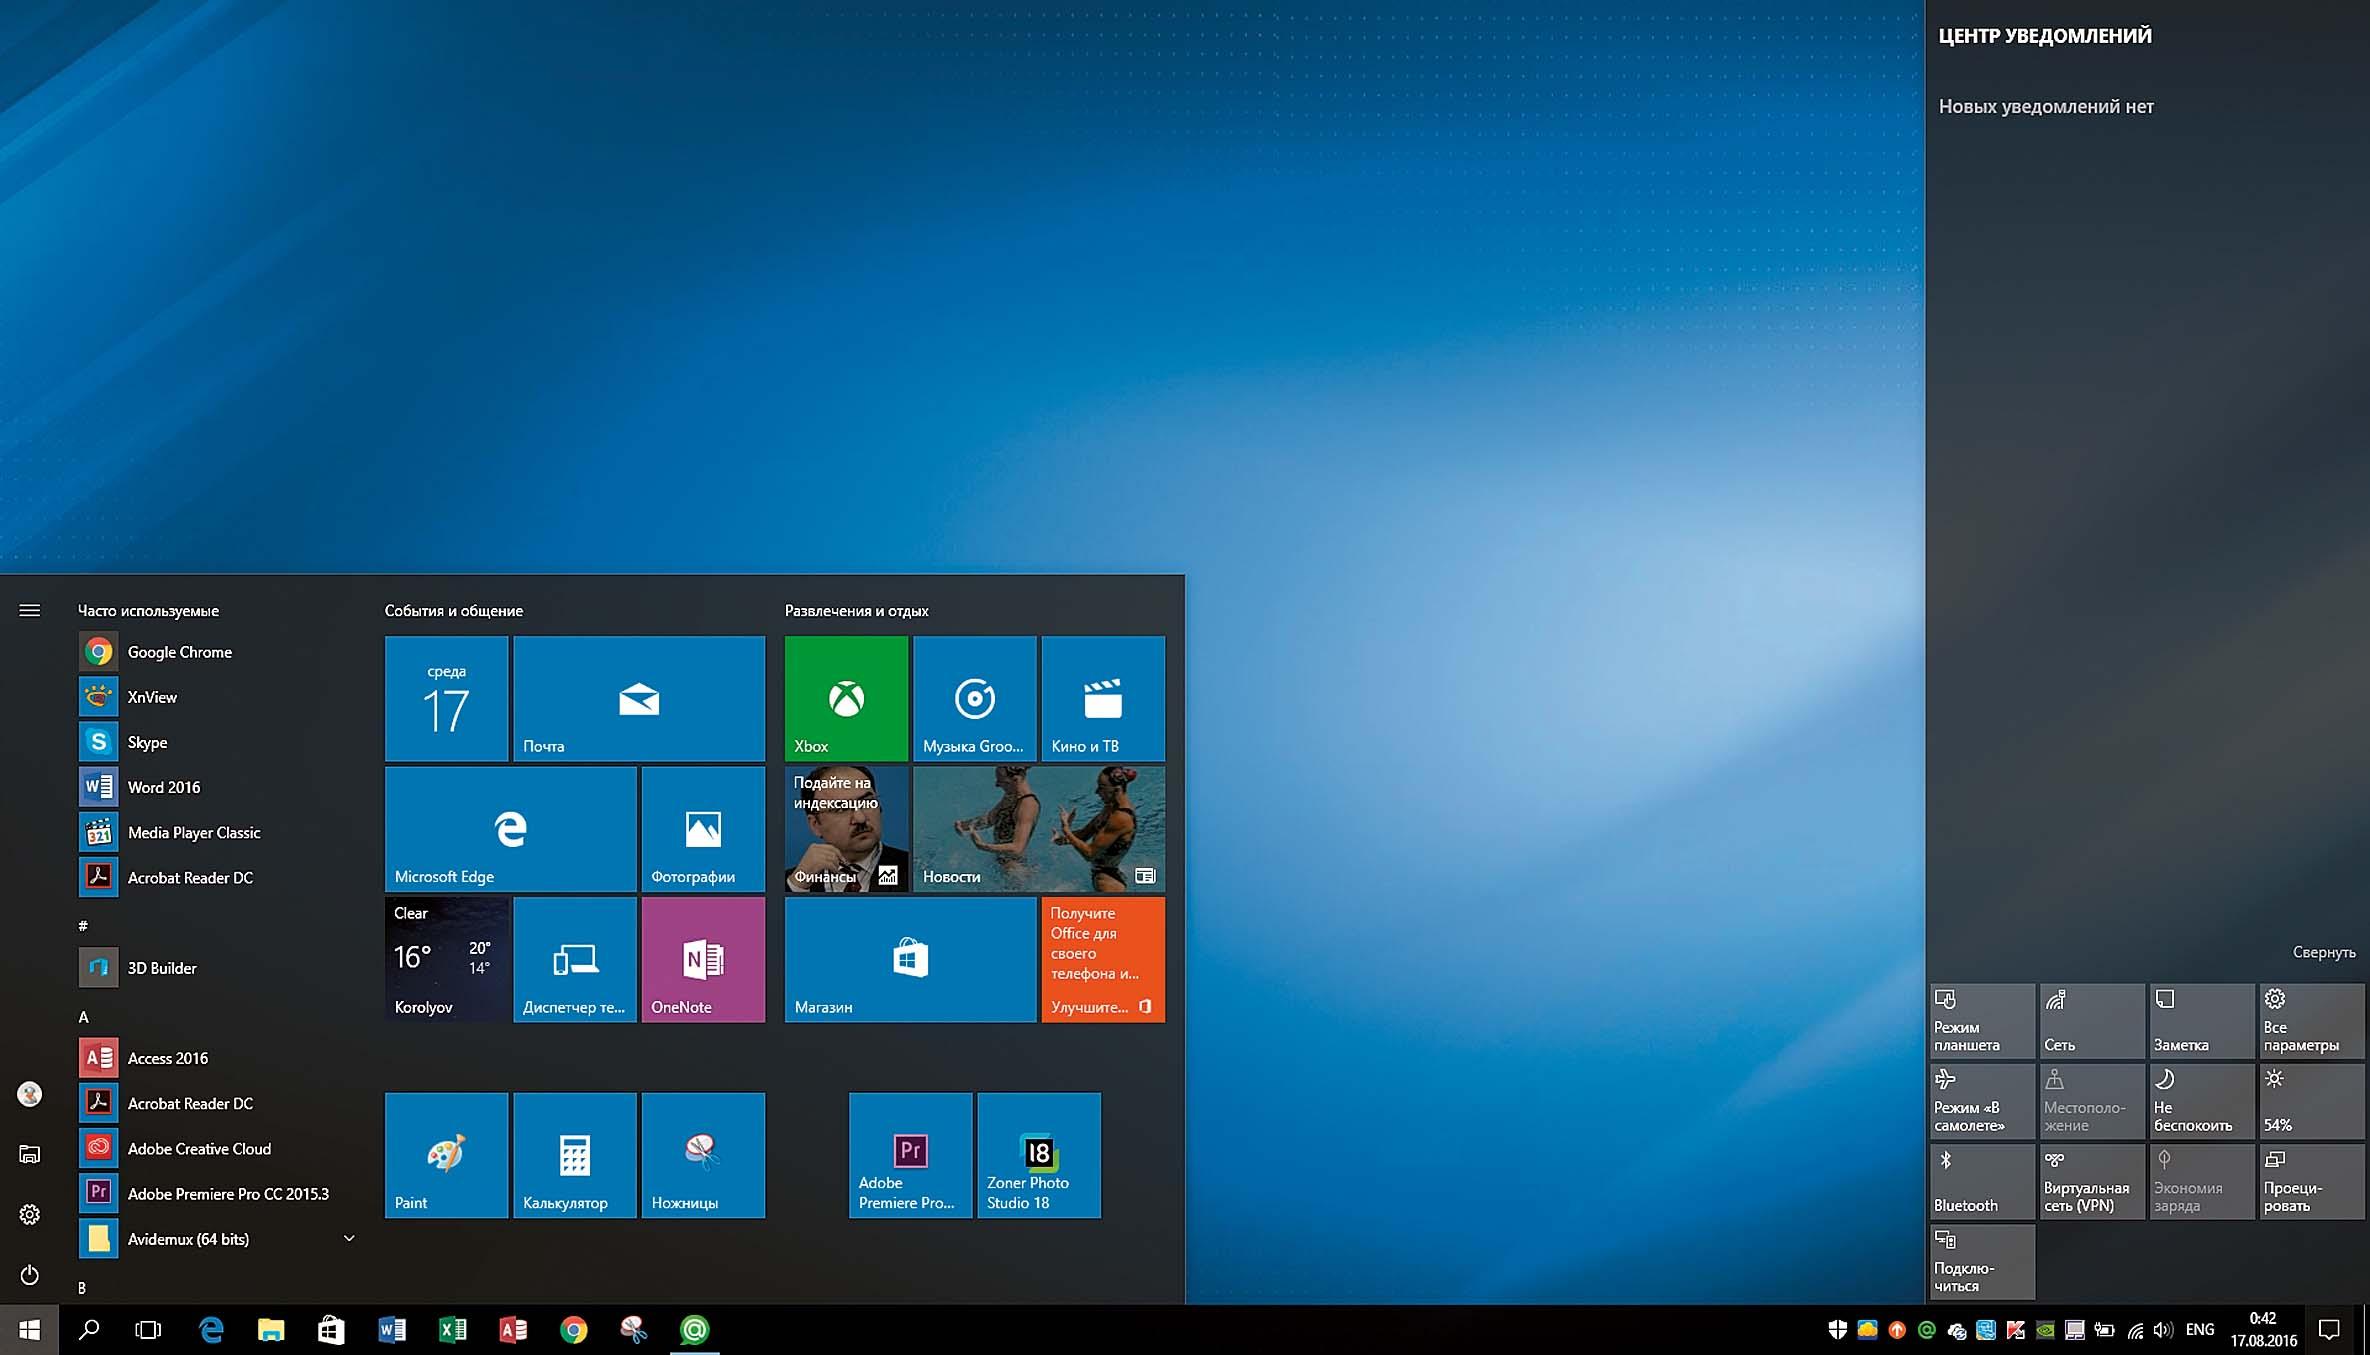Open the letter A app list index

pos(84,1017)
